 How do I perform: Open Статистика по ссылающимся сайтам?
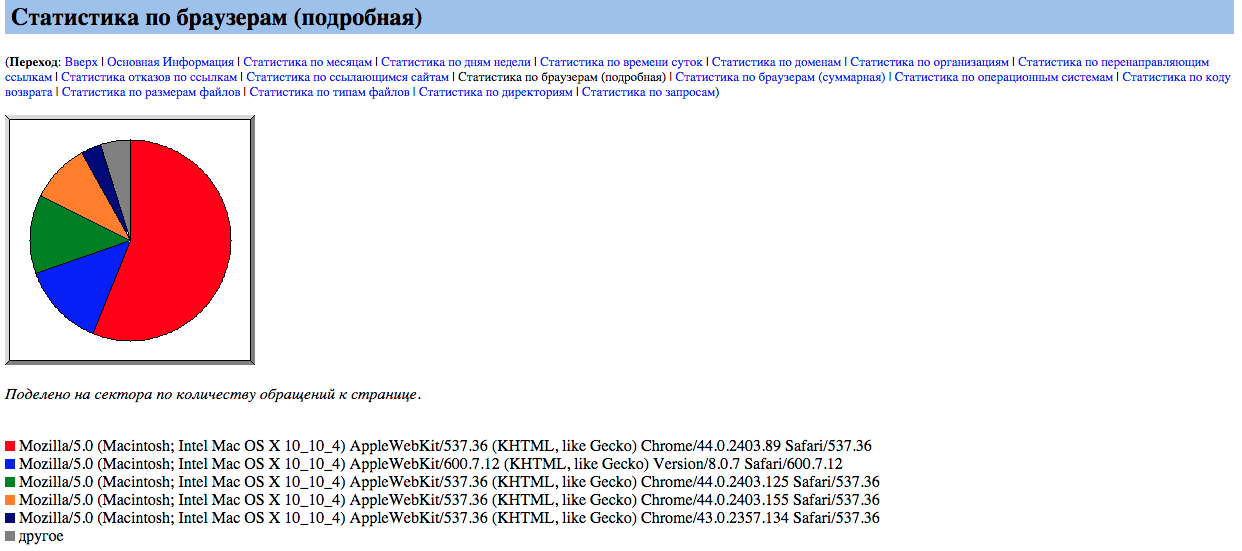(x=348, y=77)
